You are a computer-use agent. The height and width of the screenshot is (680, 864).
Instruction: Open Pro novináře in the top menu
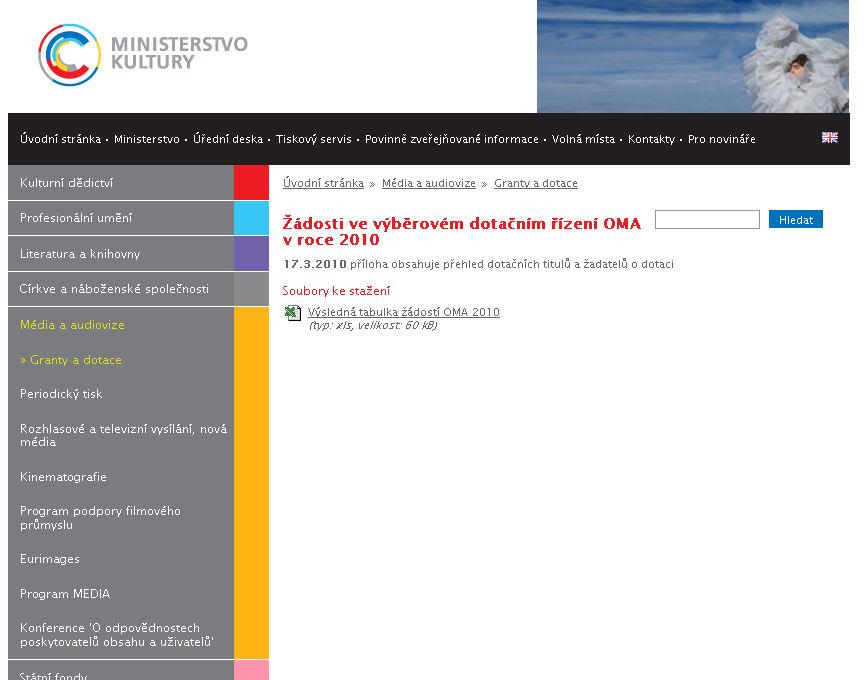pyautogui.click(x=721, y=139)
